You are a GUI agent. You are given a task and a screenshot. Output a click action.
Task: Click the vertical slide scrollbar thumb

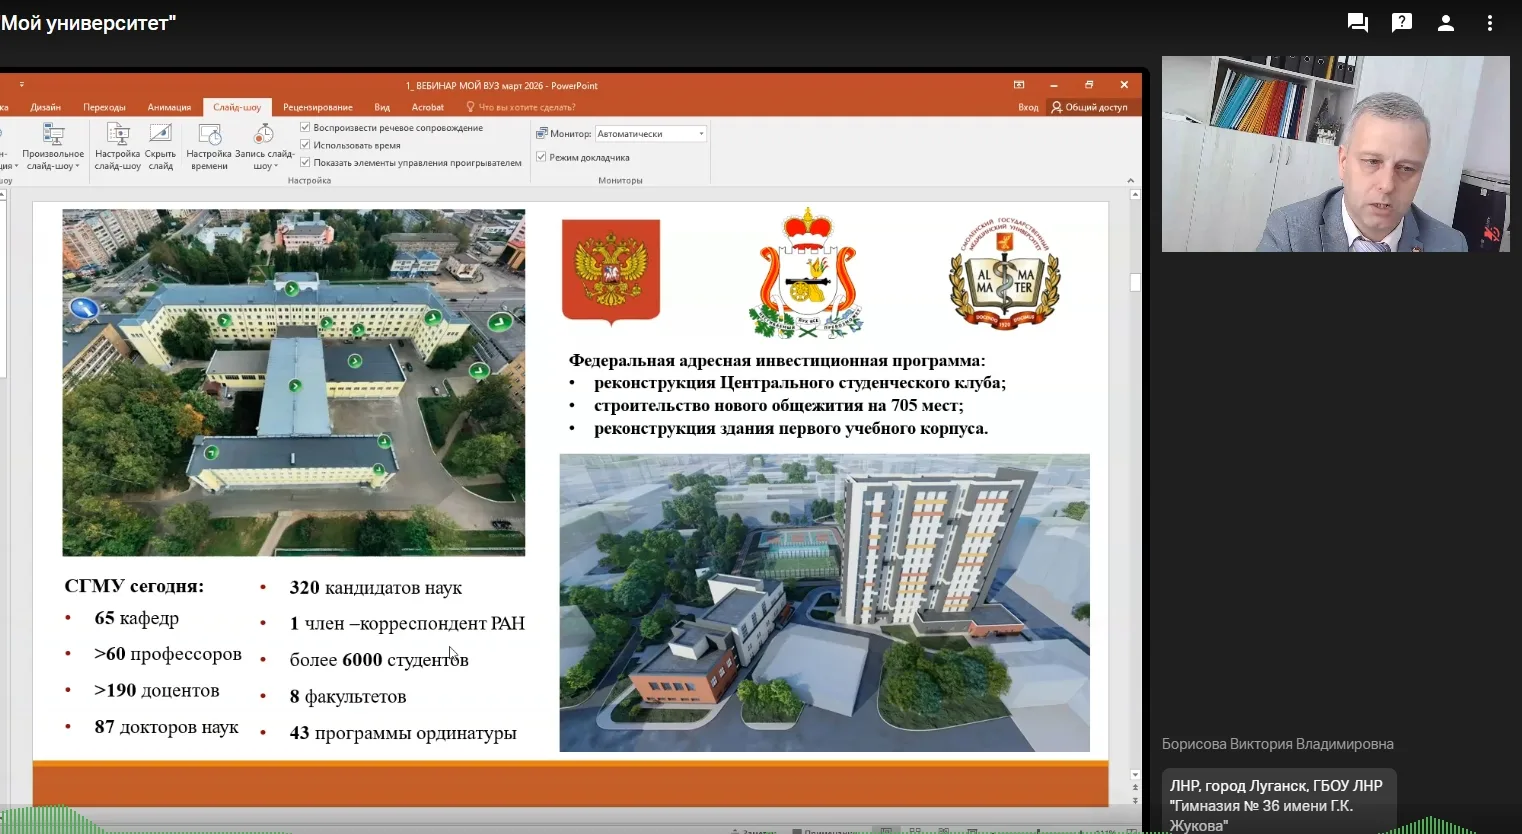point(1135,283)
